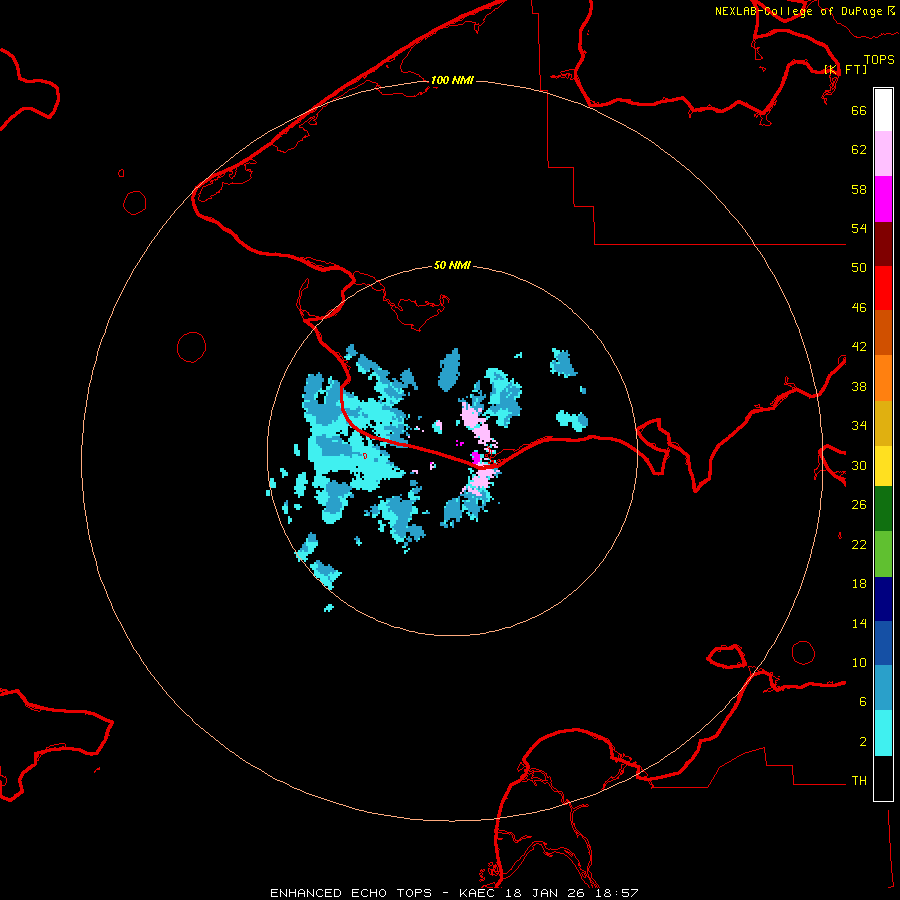
Task: Click the "100 NMI" range ring label
Action: click(452, 80)
